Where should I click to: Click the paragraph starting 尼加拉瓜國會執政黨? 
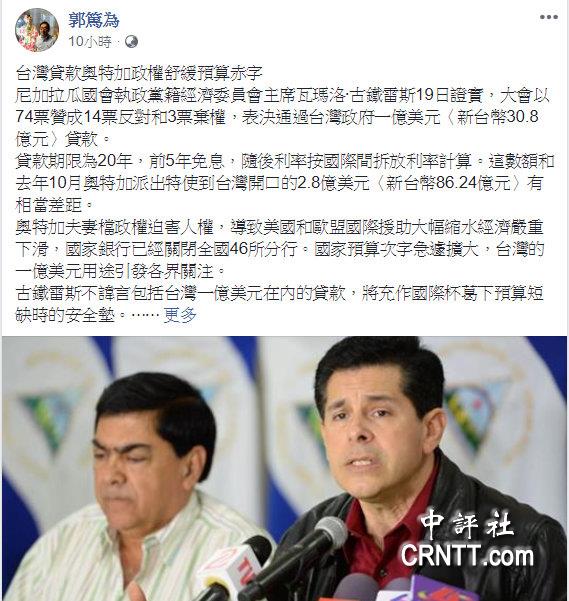tap(283, 117)
